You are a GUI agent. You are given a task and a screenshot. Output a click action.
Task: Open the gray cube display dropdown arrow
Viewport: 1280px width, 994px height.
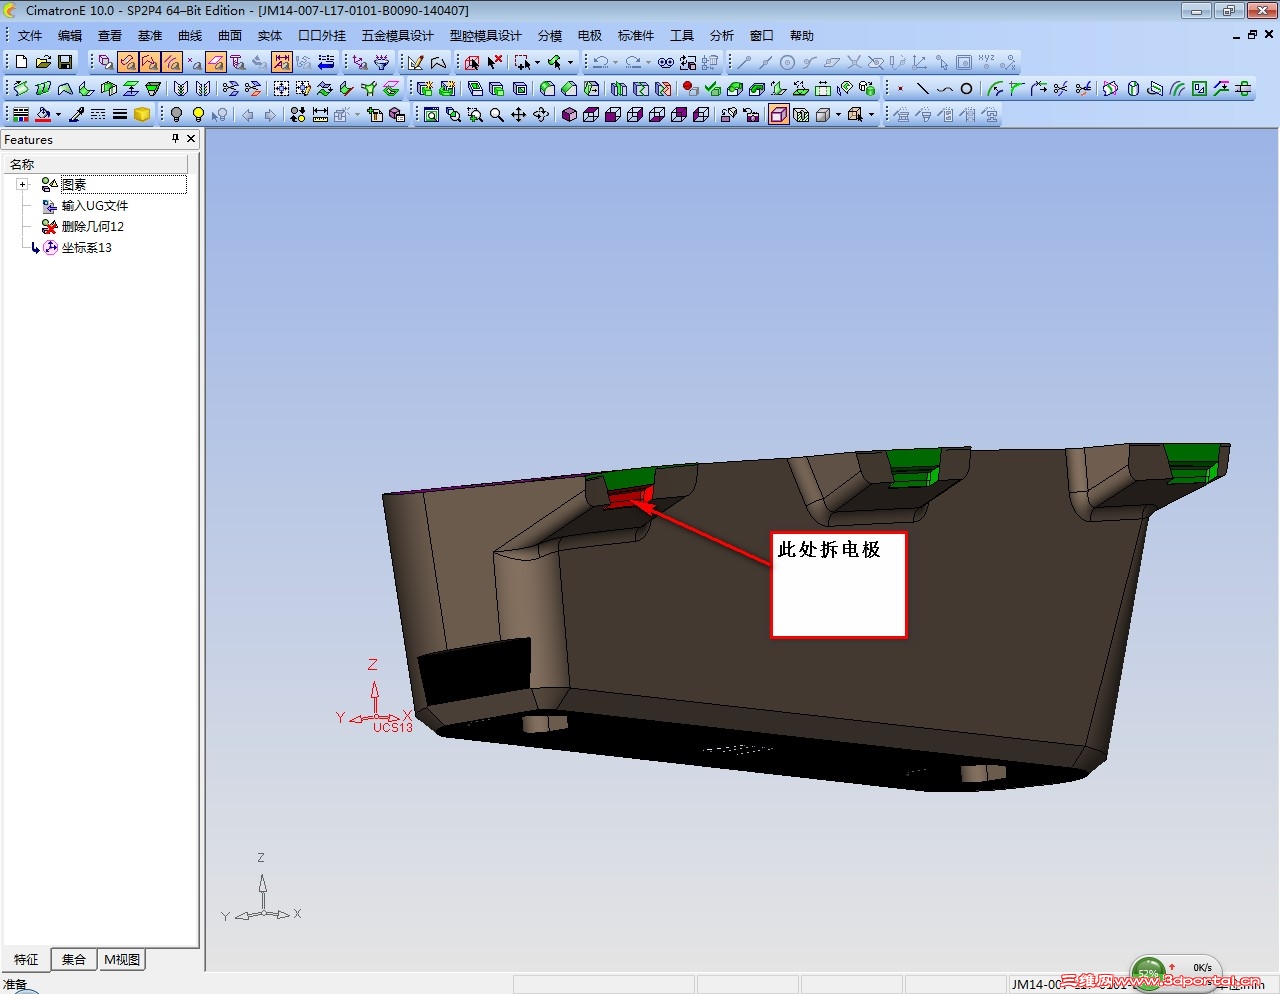pyautogui.click(x=838, y=115)
